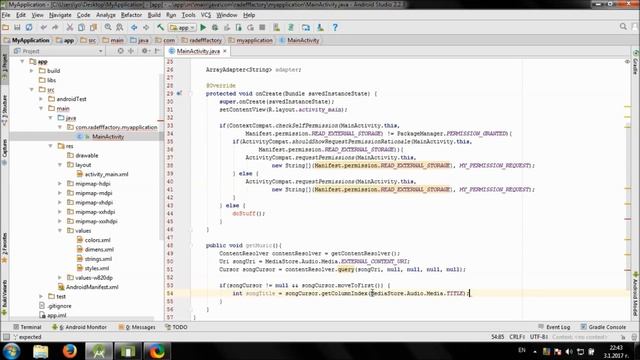Click the Redo arrow icon
Screen dimensions: 640x360
(x=55, y=27)
